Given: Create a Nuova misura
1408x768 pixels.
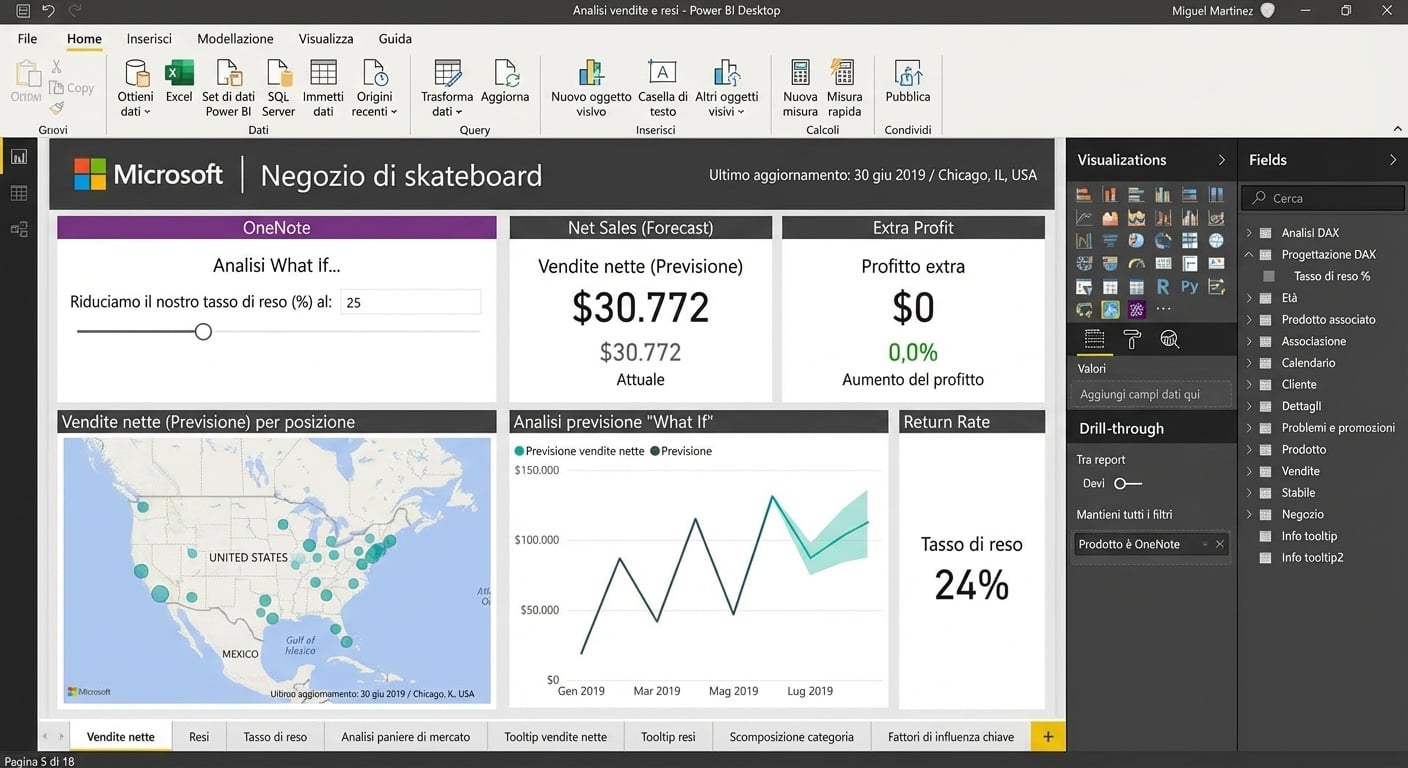Looking at the screenshot, I should click(x=800, y=88).
